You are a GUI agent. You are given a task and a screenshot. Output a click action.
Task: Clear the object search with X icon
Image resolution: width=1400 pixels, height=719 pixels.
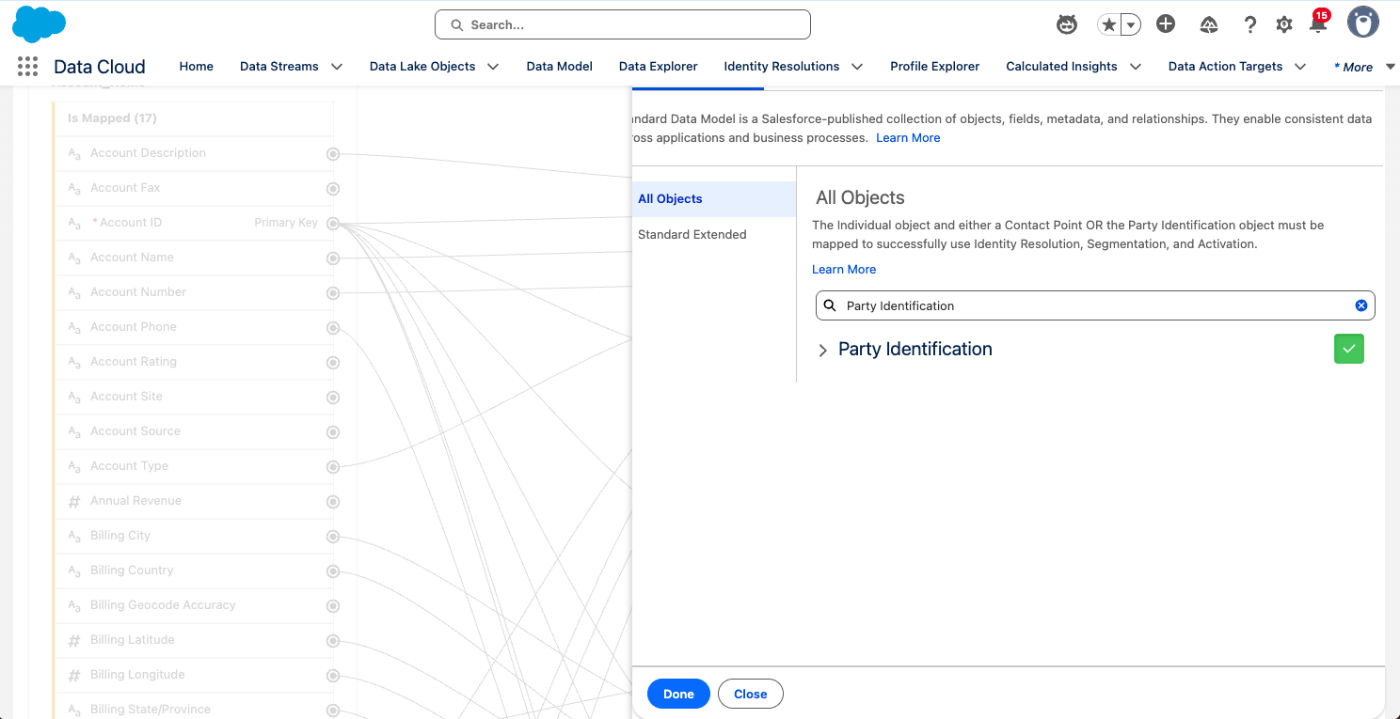1361,306
